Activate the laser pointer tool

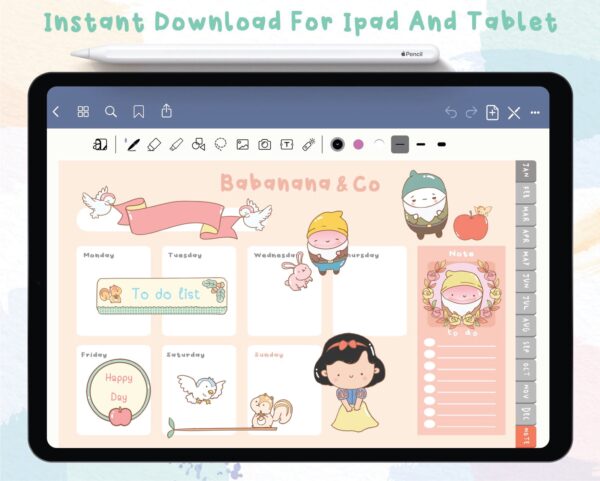click(309, 145)
